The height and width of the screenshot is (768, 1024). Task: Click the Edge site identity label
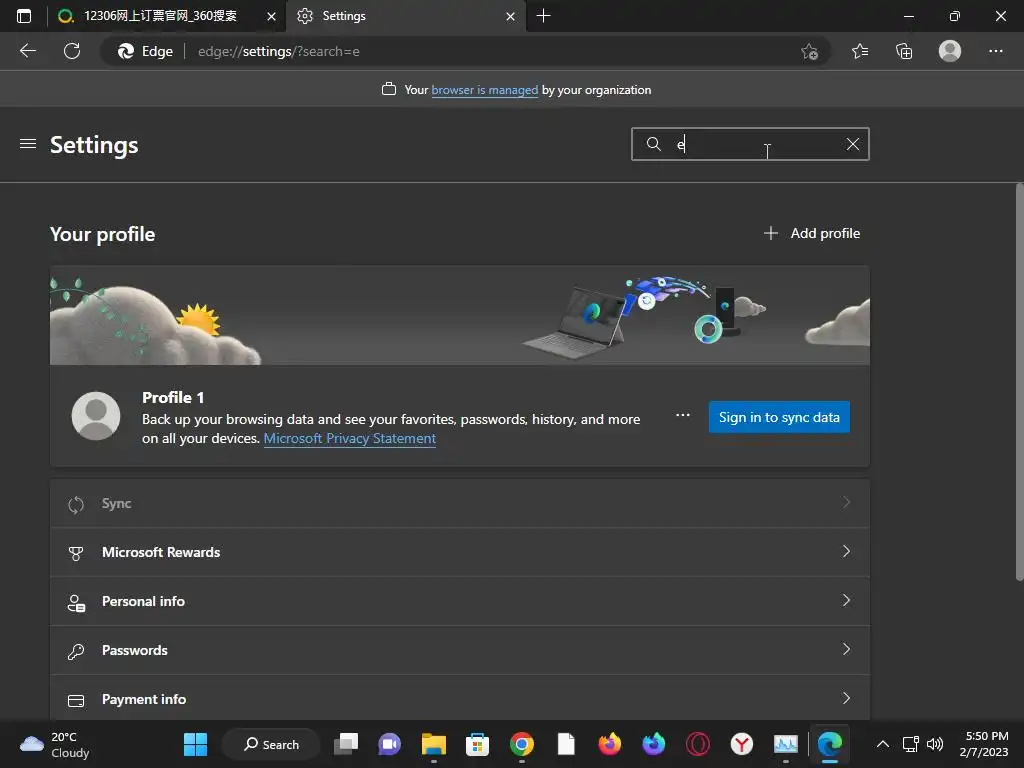[x=145, y=51]
